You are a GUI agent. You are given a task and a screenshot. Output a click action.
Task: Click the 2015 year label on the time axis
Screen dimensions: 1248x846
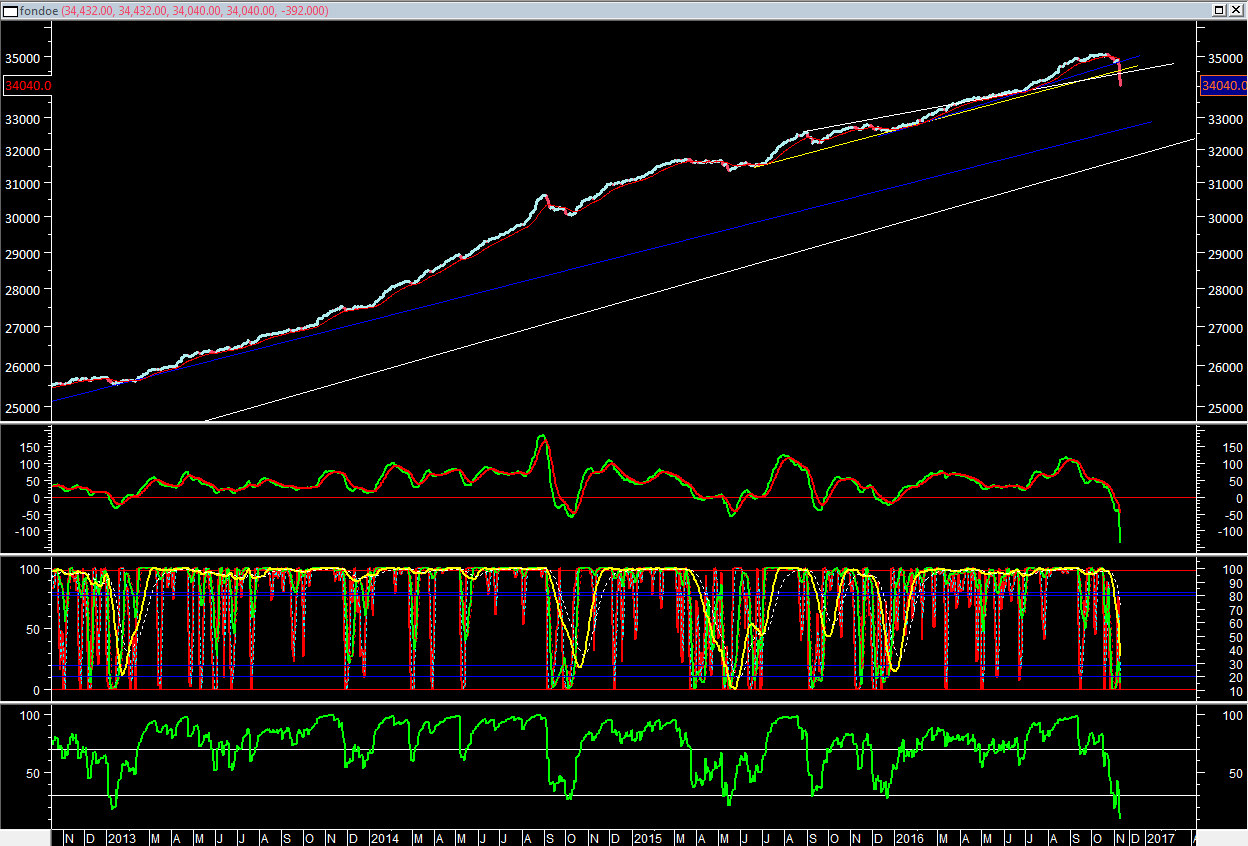pyautogui.click(x=647, y=838)
